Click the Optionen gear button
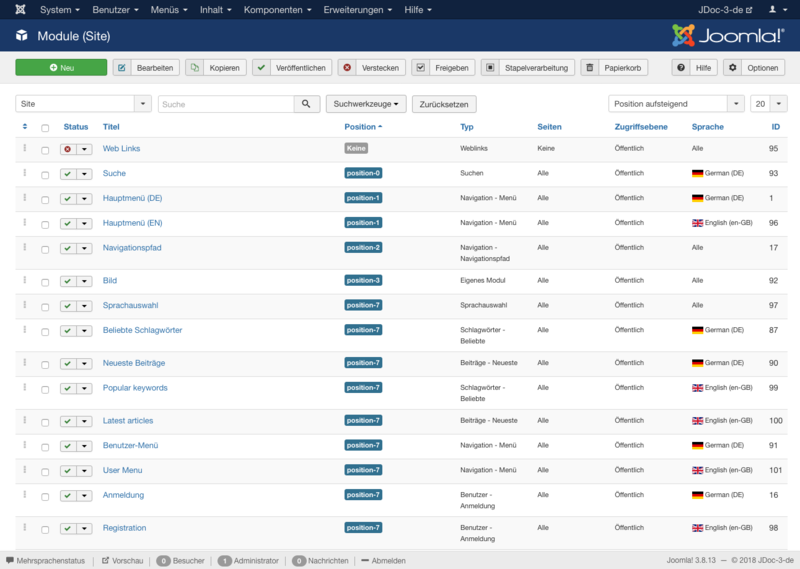Screen dimensions: 800x569 click(x=754, y=67)
